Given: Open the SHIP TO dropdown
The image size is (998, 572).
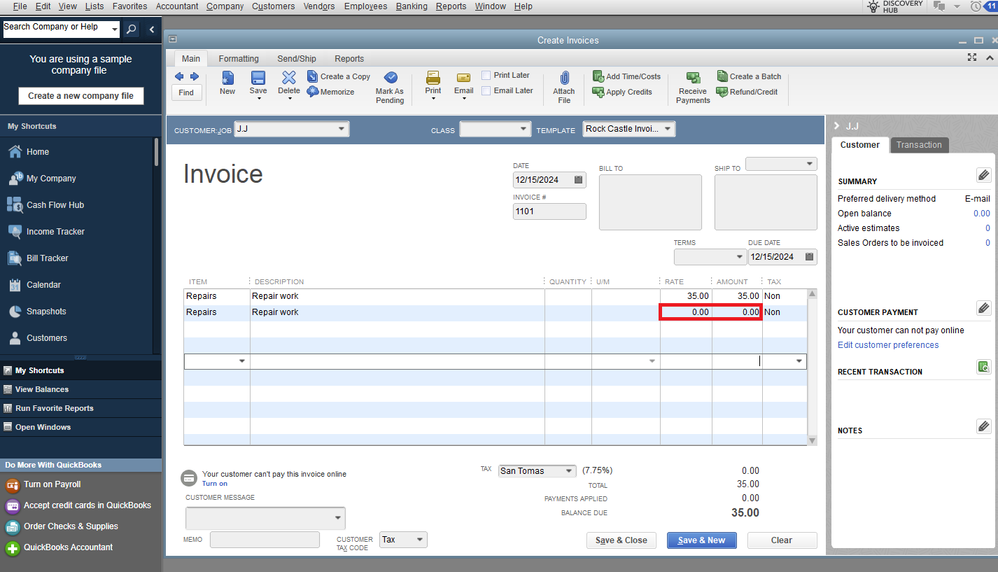Looking at the screenshot, I should point(810,164).
